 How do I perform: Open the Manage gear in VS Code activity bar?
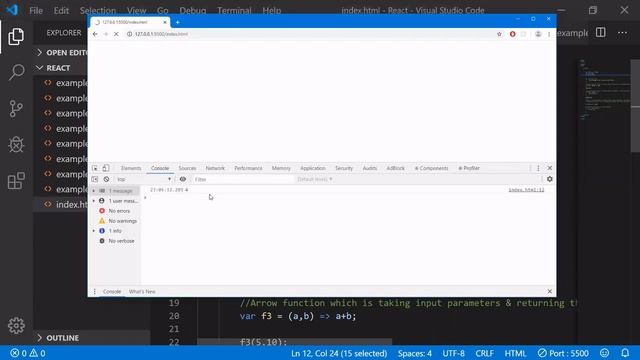(x=16, y=325)
